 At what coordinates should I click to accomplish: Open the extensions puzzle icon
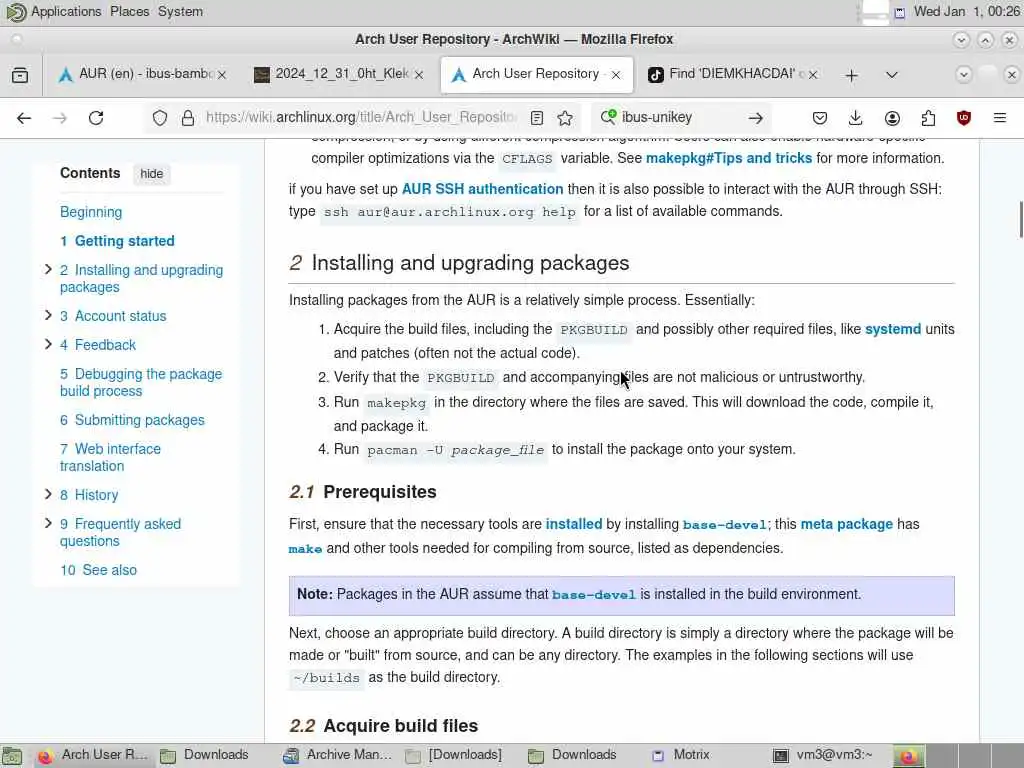coord(928,118)
